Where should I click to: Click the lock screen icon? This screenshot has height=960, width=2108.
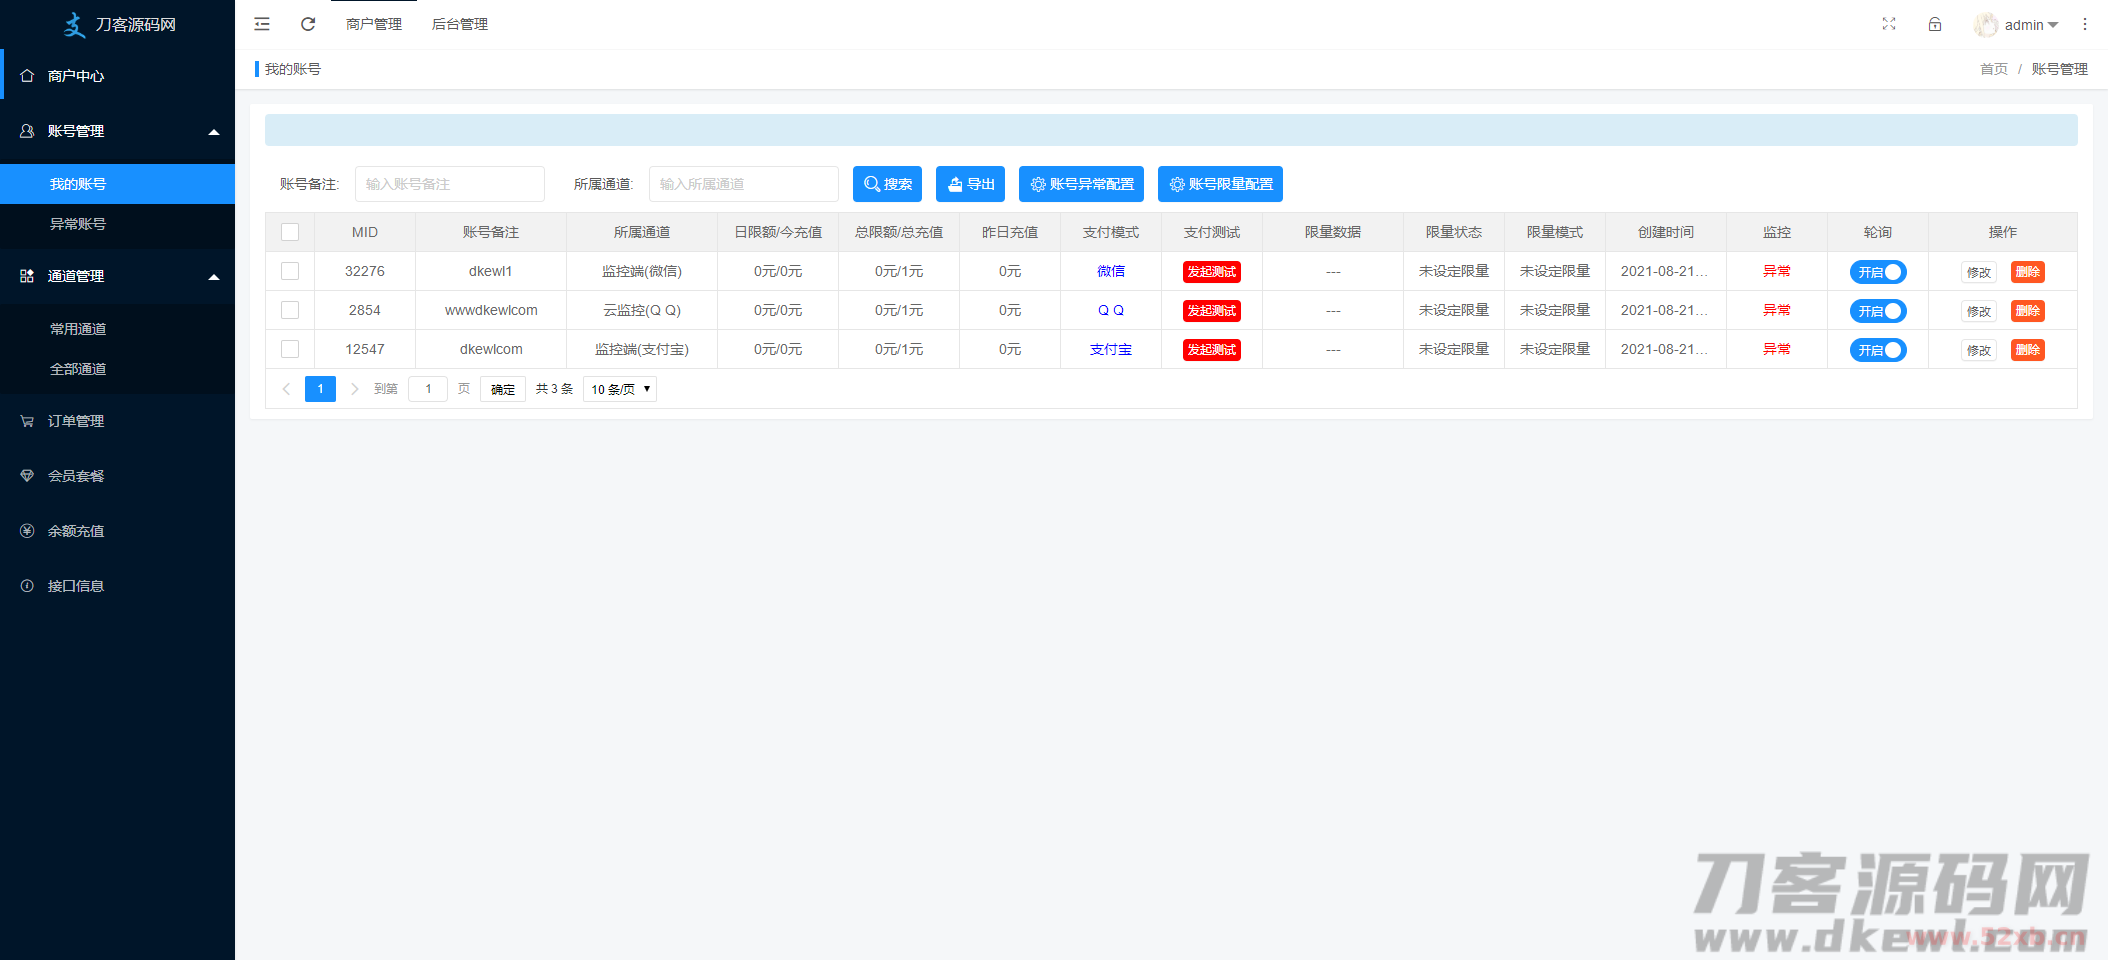(x=1934, y=24)
